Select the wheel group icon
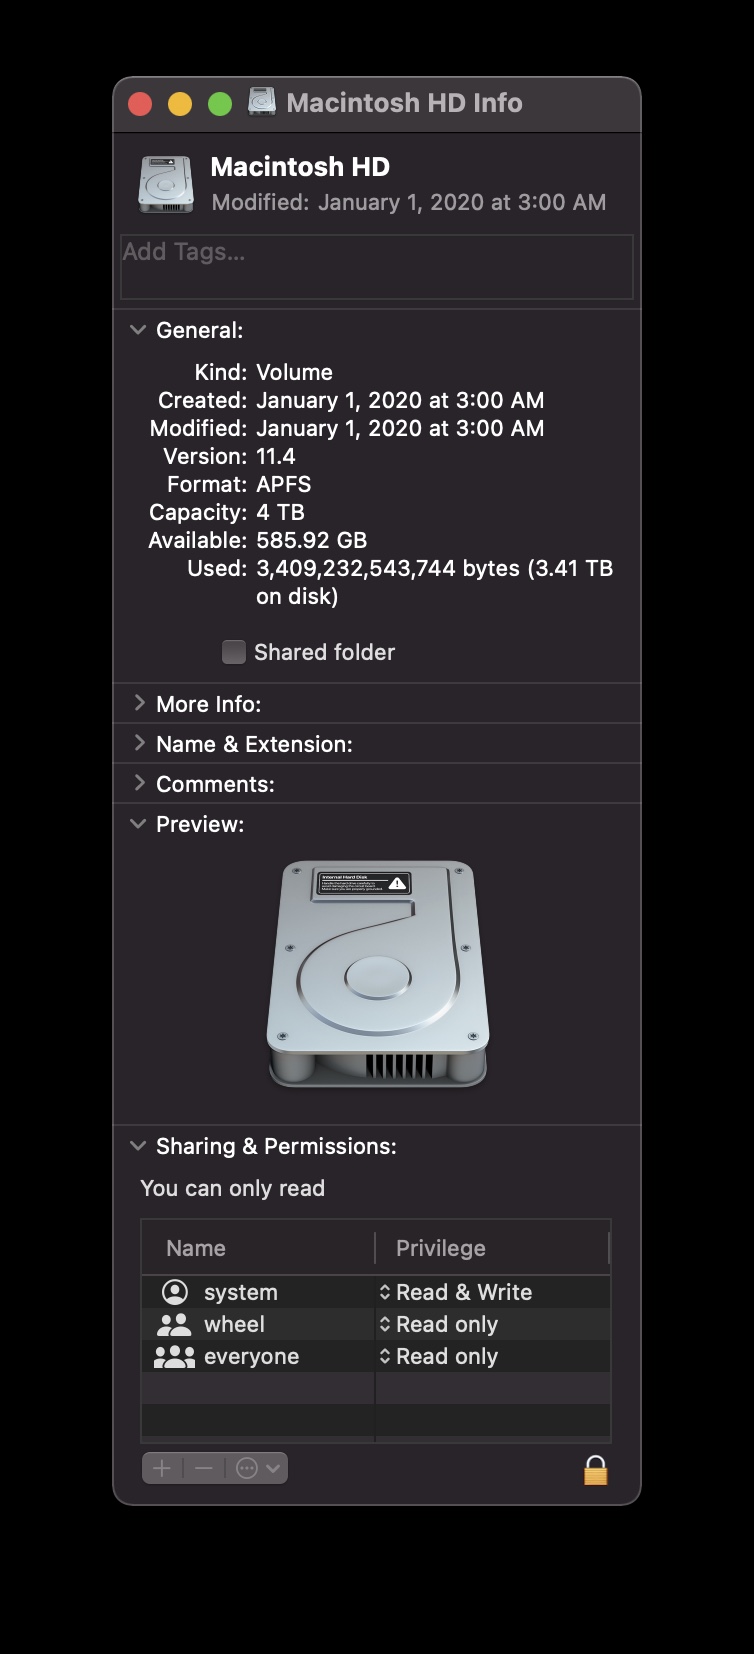 174,1324
